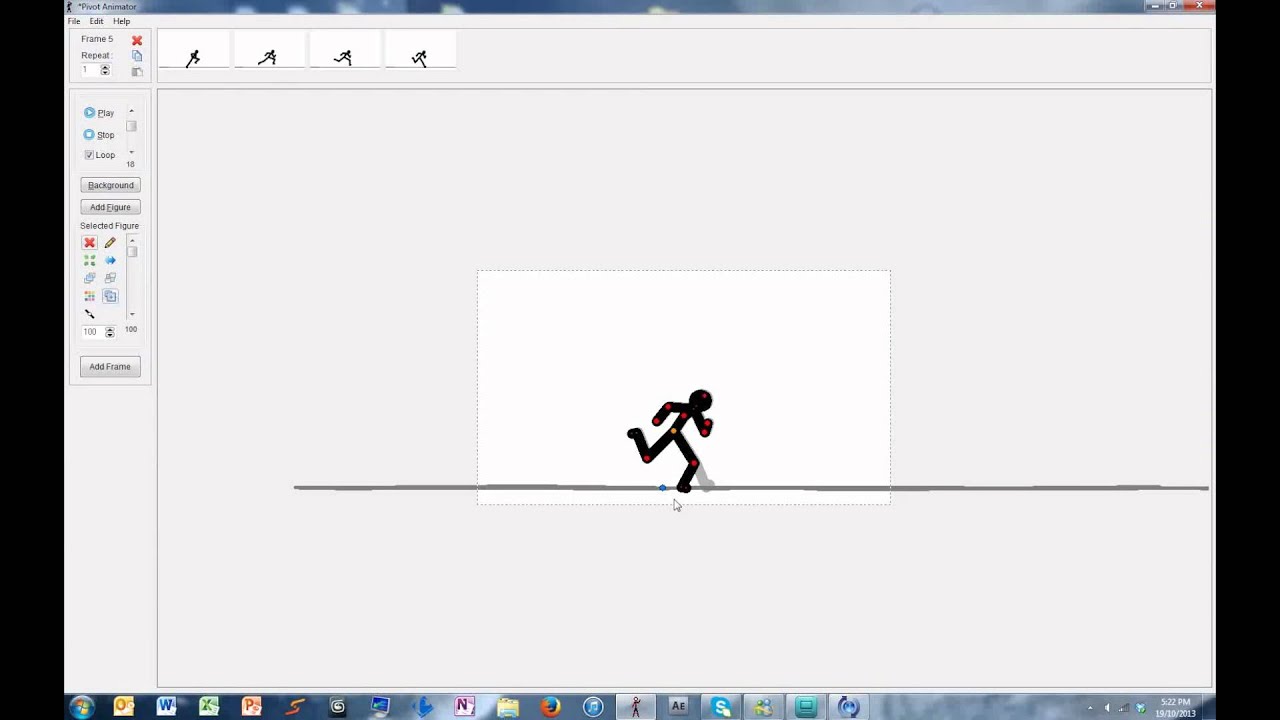The height and width of the screenshot is (720, 1280).
Task: Open PowerPoint from the taskbar
Action: 252,707
